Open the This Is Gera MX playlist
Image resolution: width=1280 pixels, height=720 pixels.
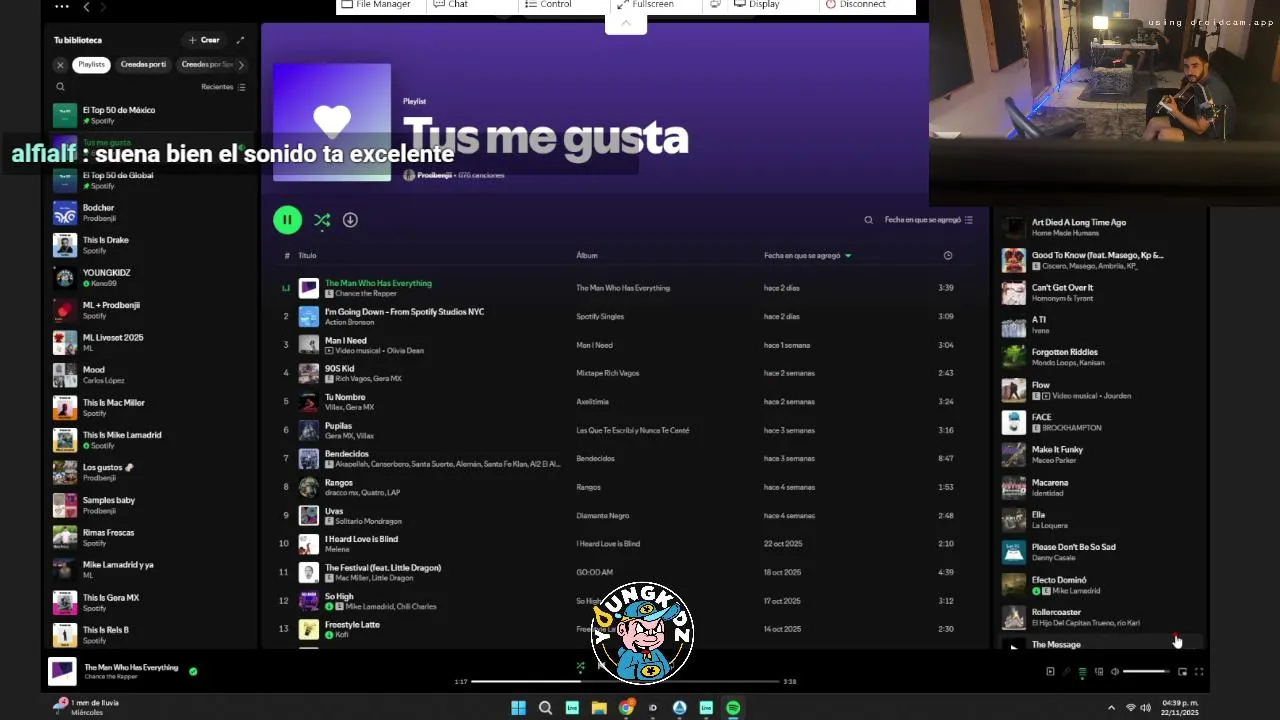(x=151, y=603)
